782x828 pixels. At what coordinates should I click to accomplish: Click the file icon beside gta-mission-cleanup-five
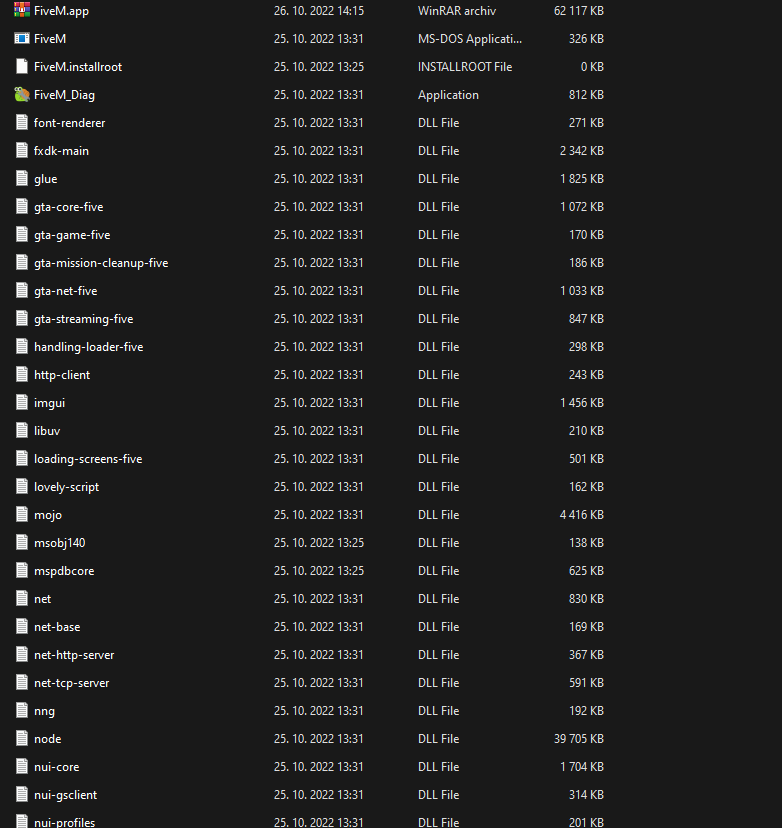pyautogui.click(x=22, y=262)
